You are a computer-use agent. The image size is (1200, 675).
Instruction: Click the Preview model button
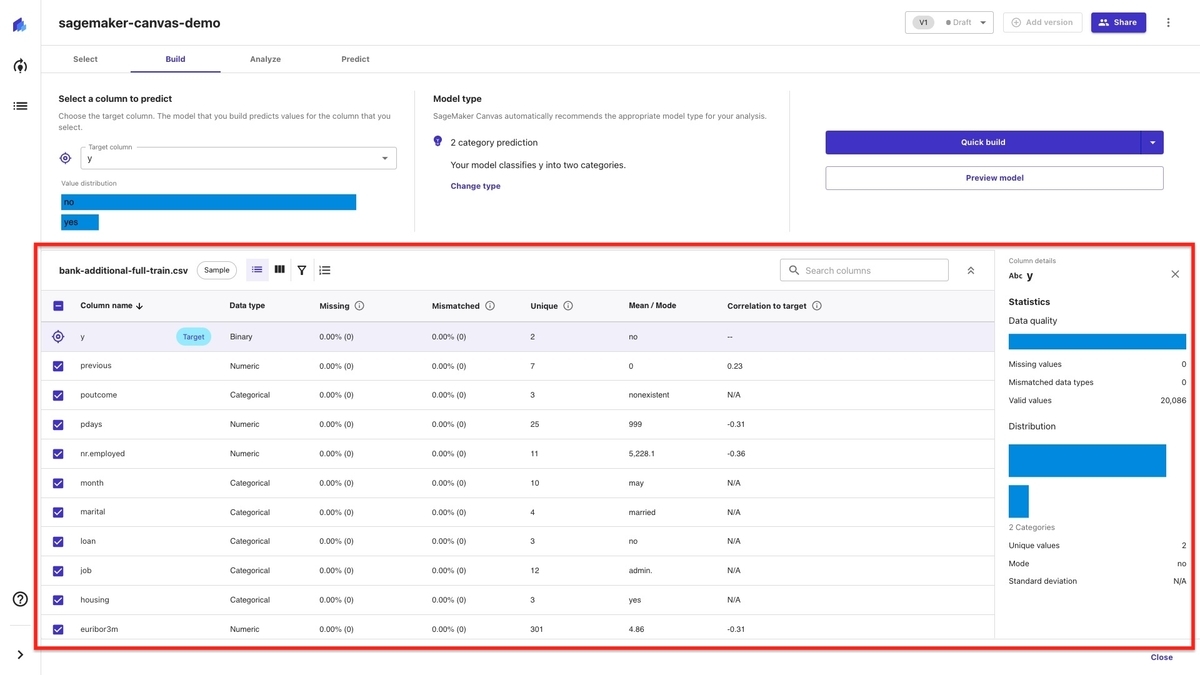(995, 178)
